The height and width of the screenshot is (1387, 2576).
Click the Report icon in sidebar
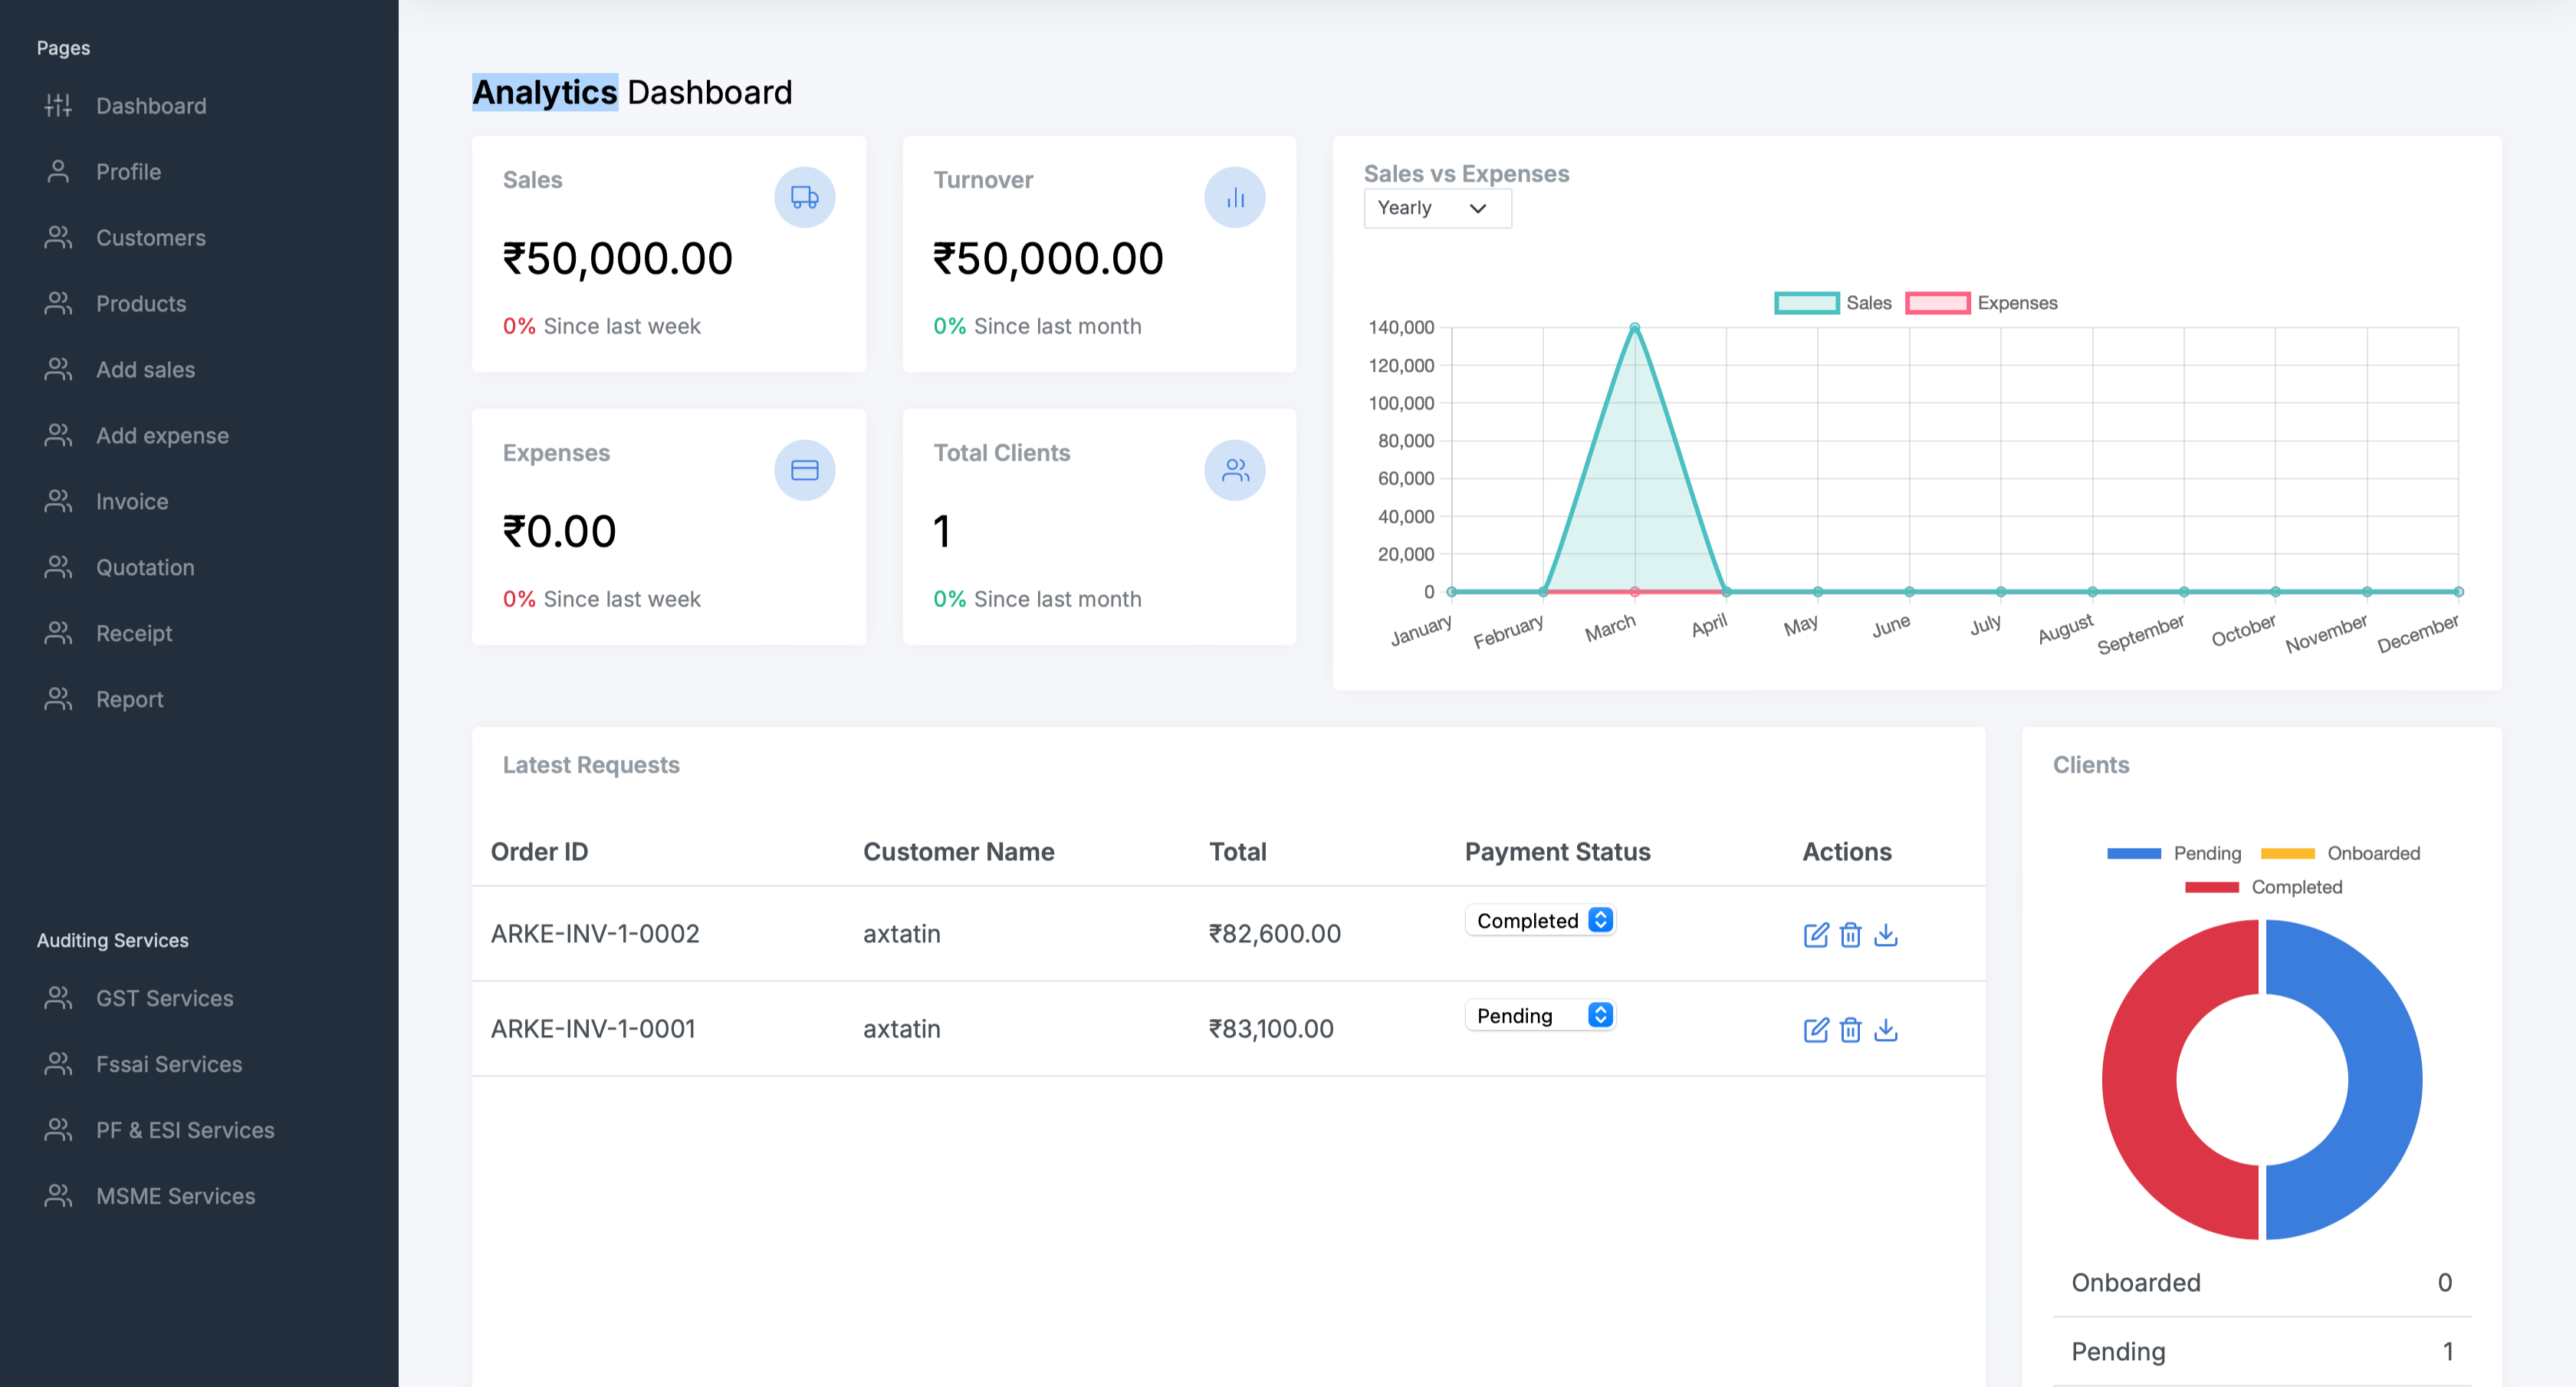pos(58,699)
